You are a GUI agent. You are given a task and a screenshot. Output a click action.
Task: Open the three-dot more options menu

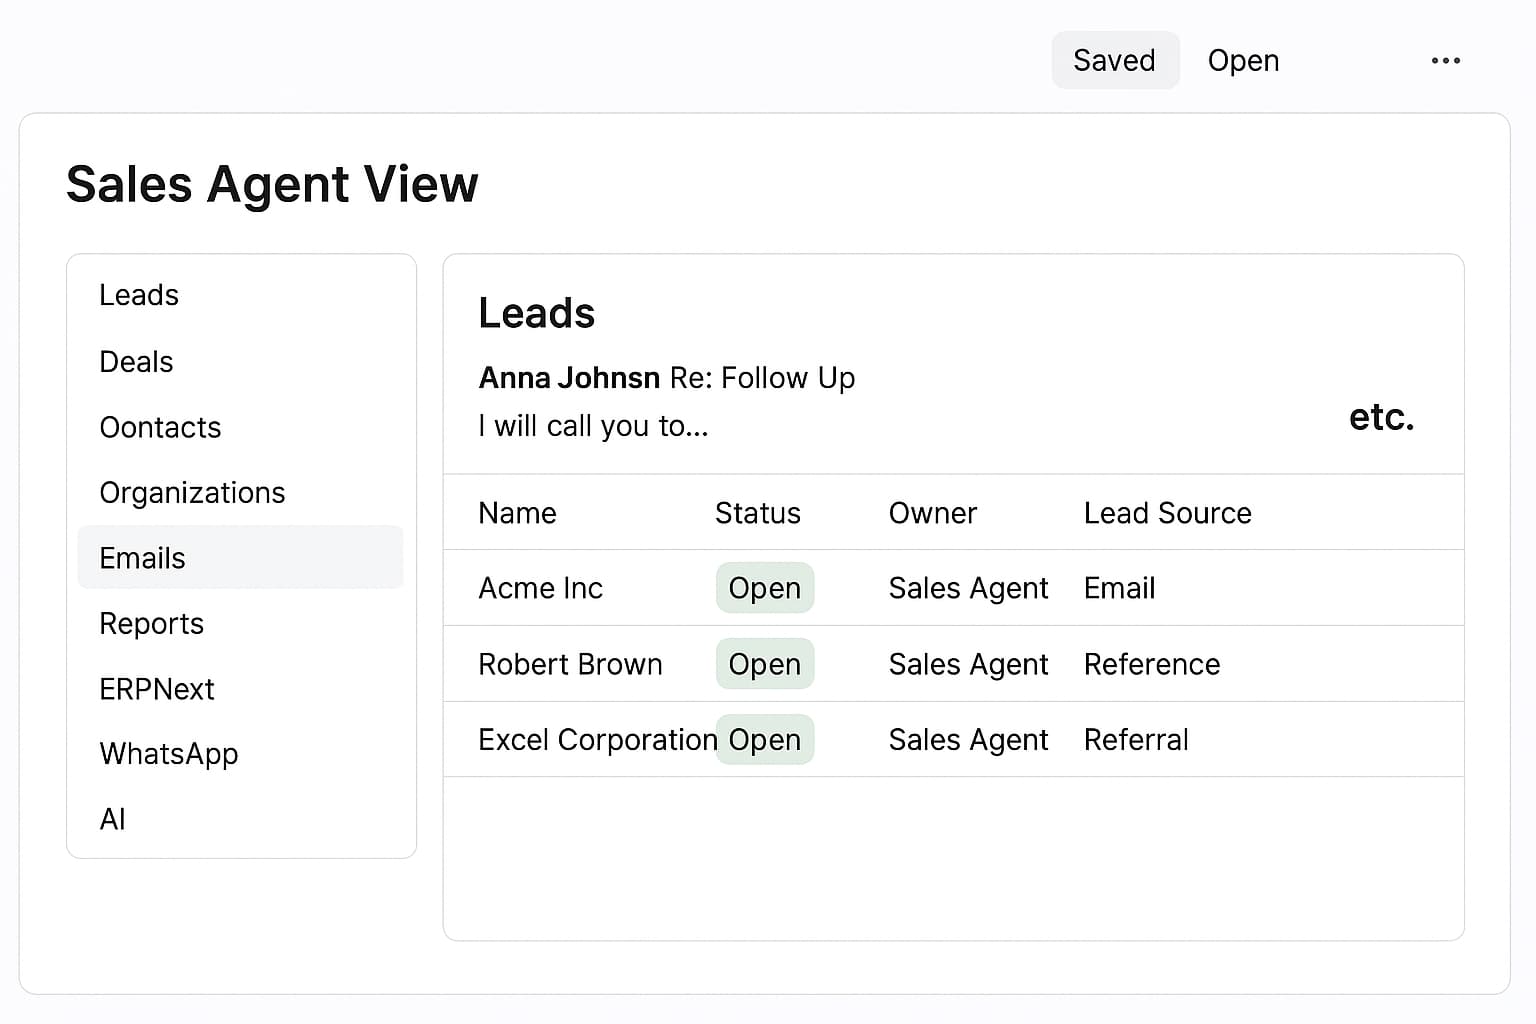[1445, 61]
